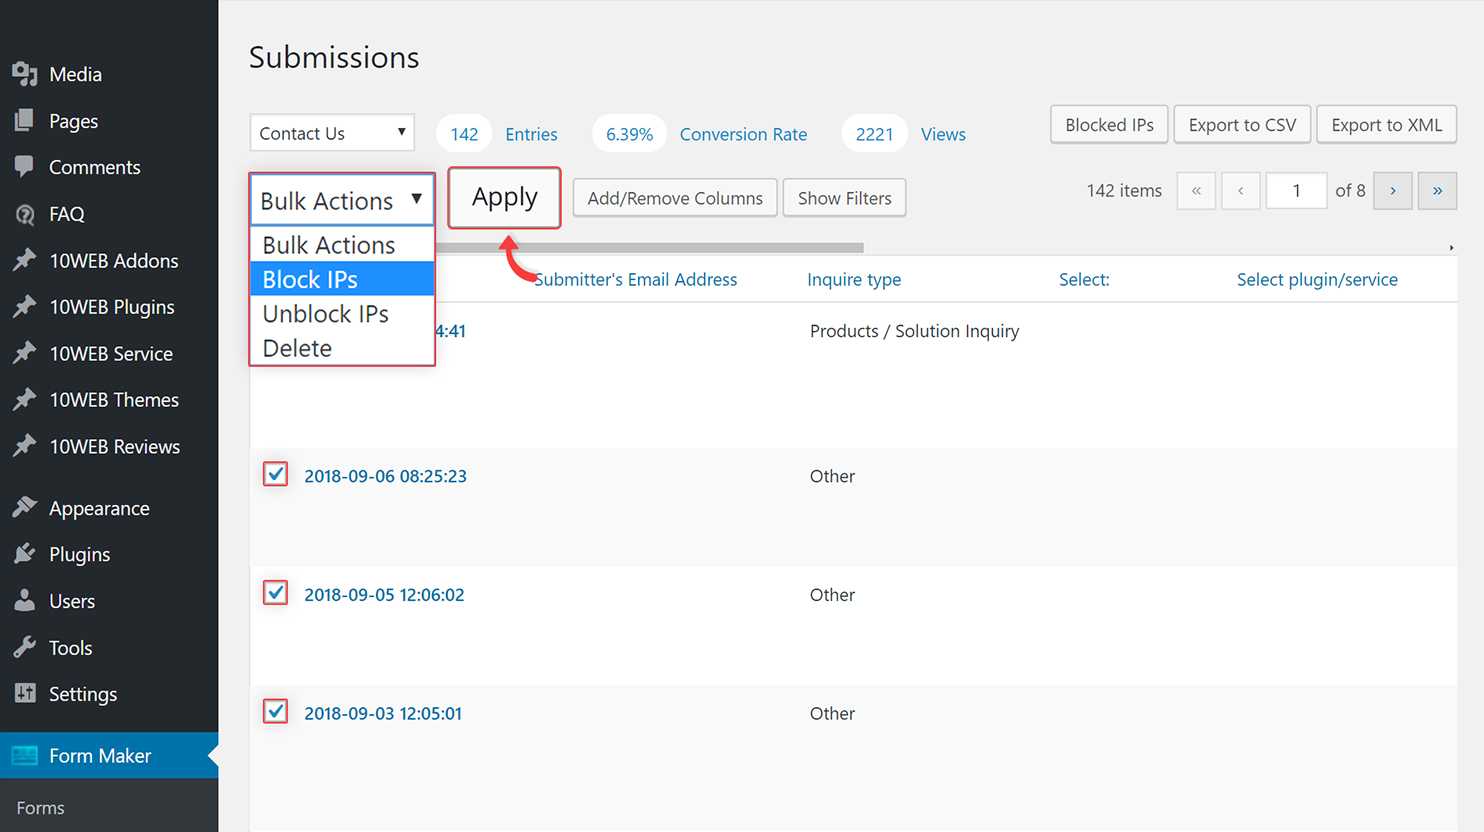Click Show Filters button
The image size is (1484, 832).
click(x=844, y=198)
